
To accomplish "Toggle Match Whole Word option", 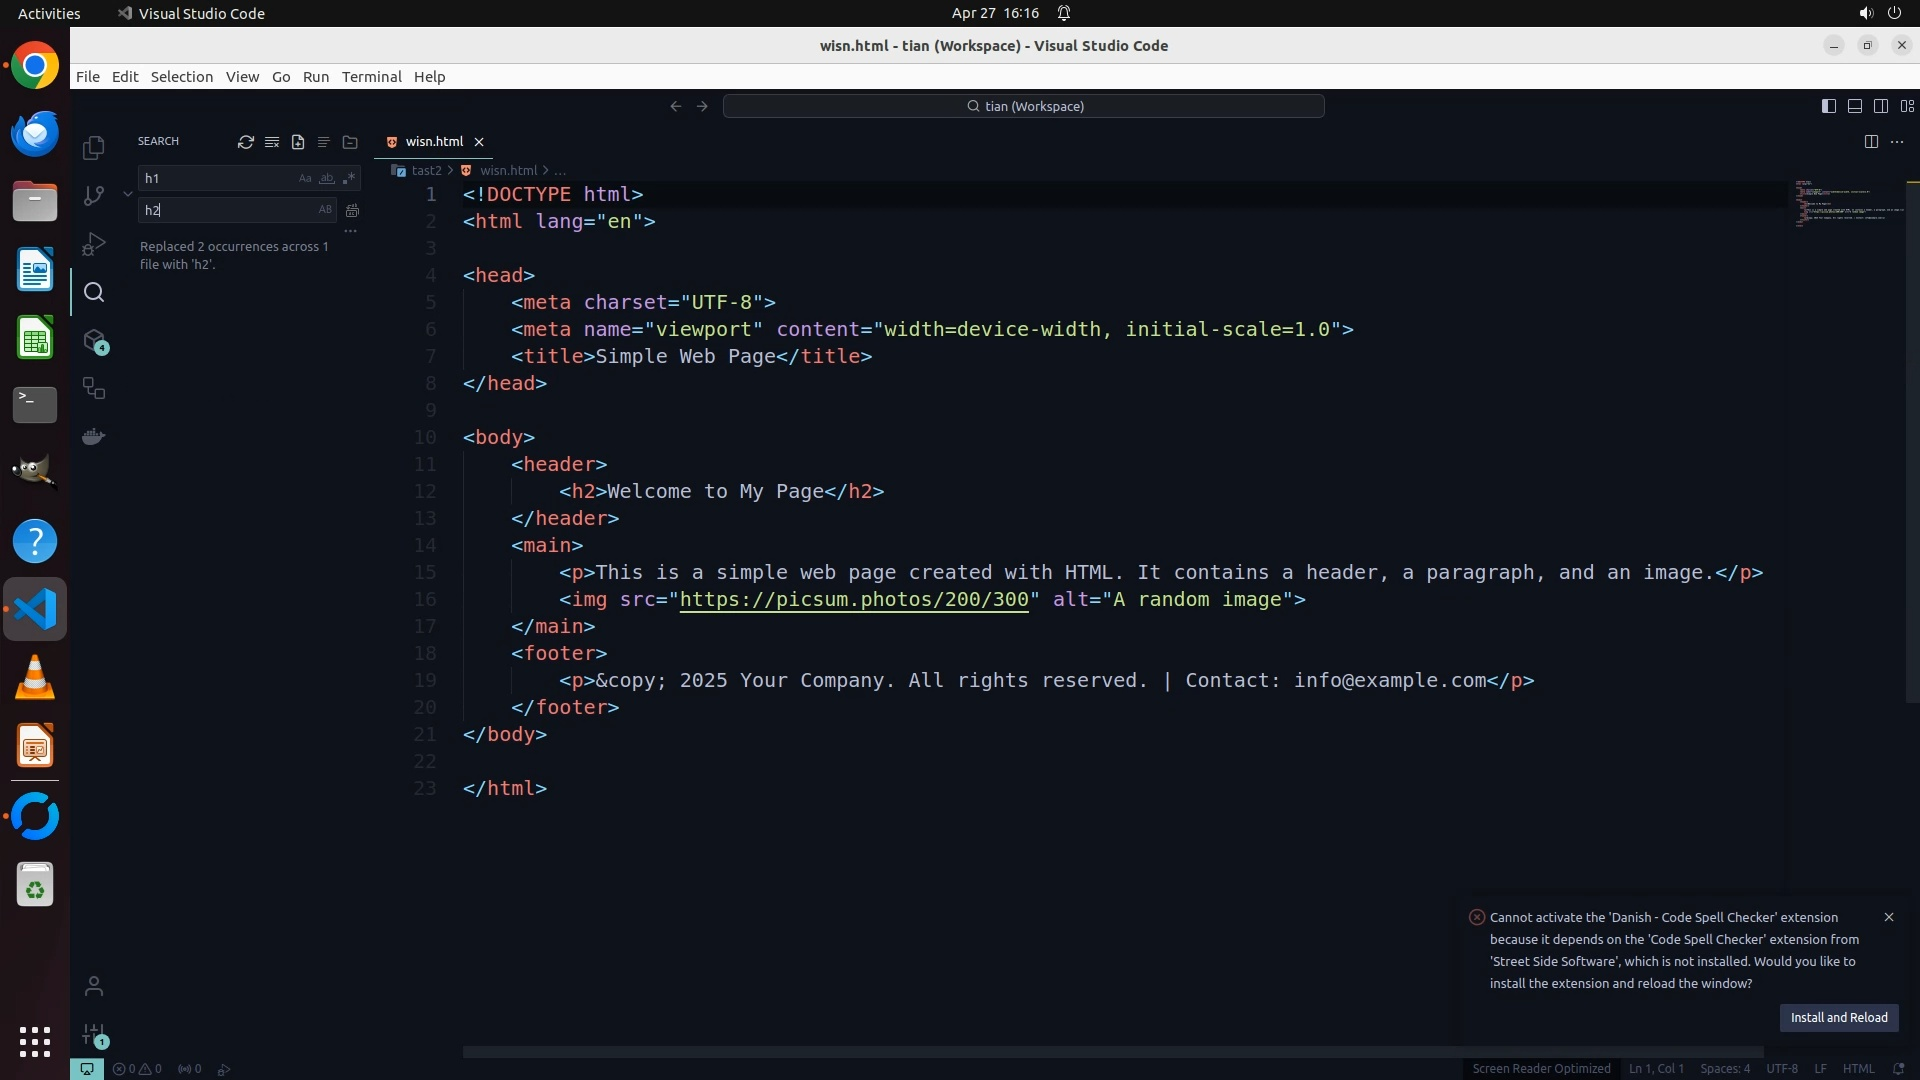I will tap(326, 178).
